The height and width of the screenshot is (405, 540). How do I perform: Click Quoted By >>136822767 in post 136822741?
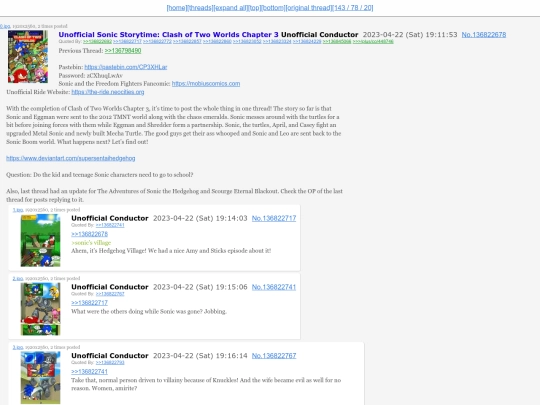[110, 294]
